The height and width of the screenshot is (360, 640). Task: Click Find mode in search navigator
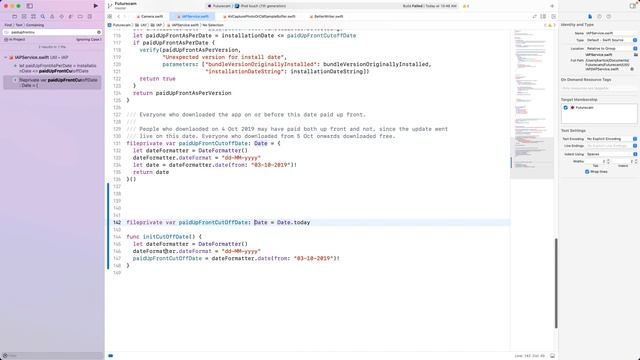point(8,25)
